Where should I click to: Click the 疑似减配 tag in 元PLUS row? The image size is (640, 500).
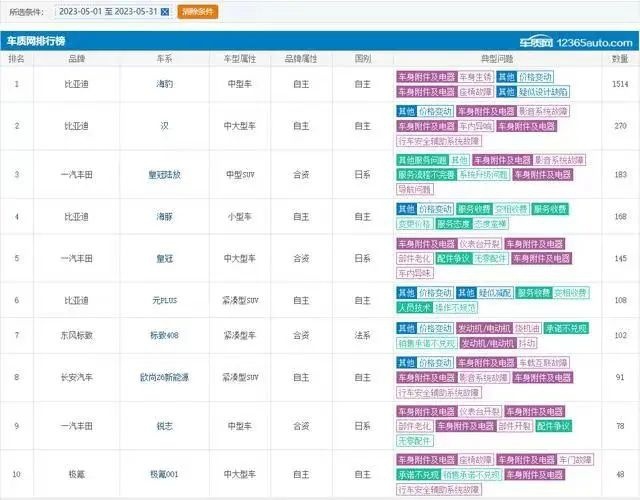pyautogui.click(x=495, y=293)
